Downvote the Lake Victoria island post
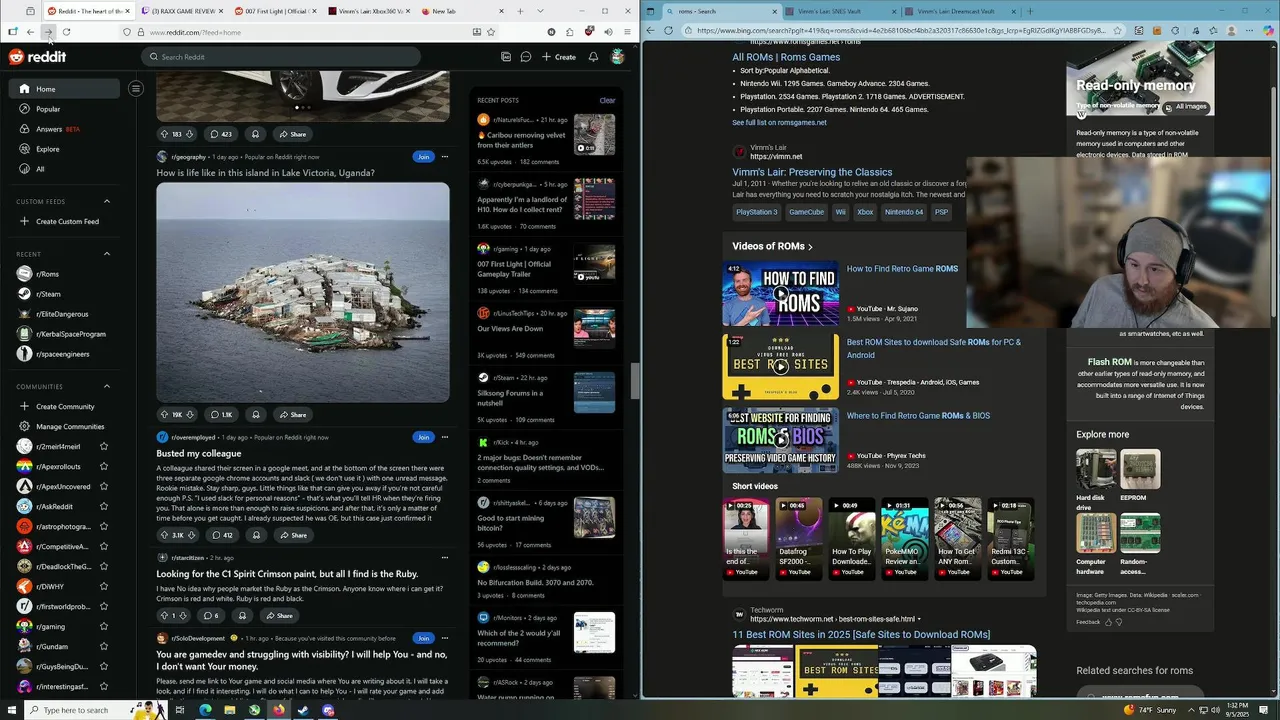This screenshot has width=1280, height=720. tap(190, 414)
